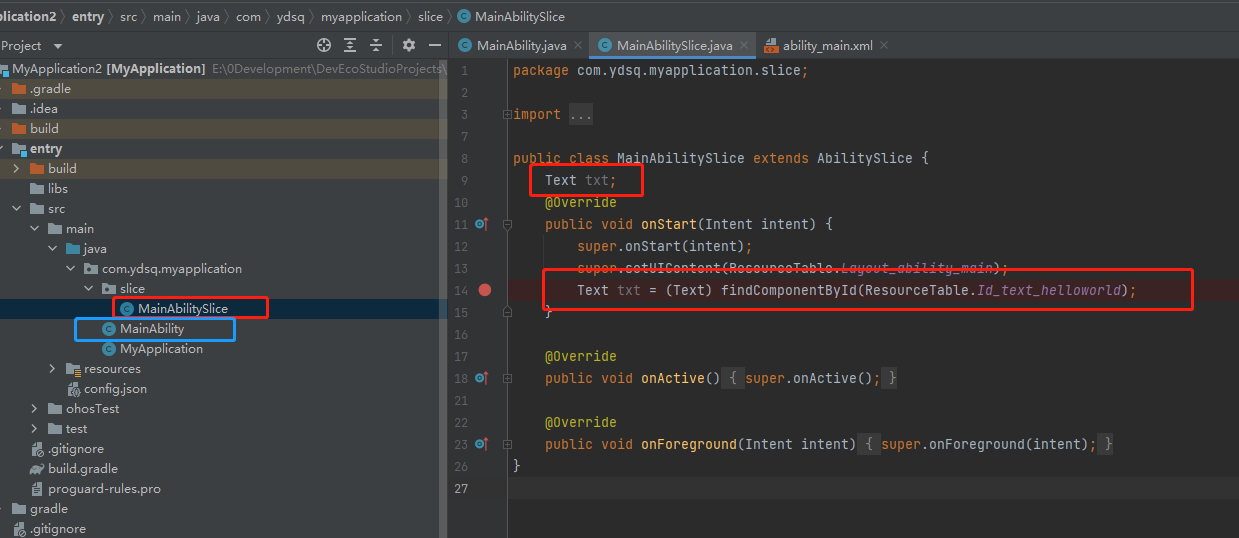1239x538 pixels.
Task: Click the override gutter icon on line 11
Action: pyautogui.click(x=481, y=224)
